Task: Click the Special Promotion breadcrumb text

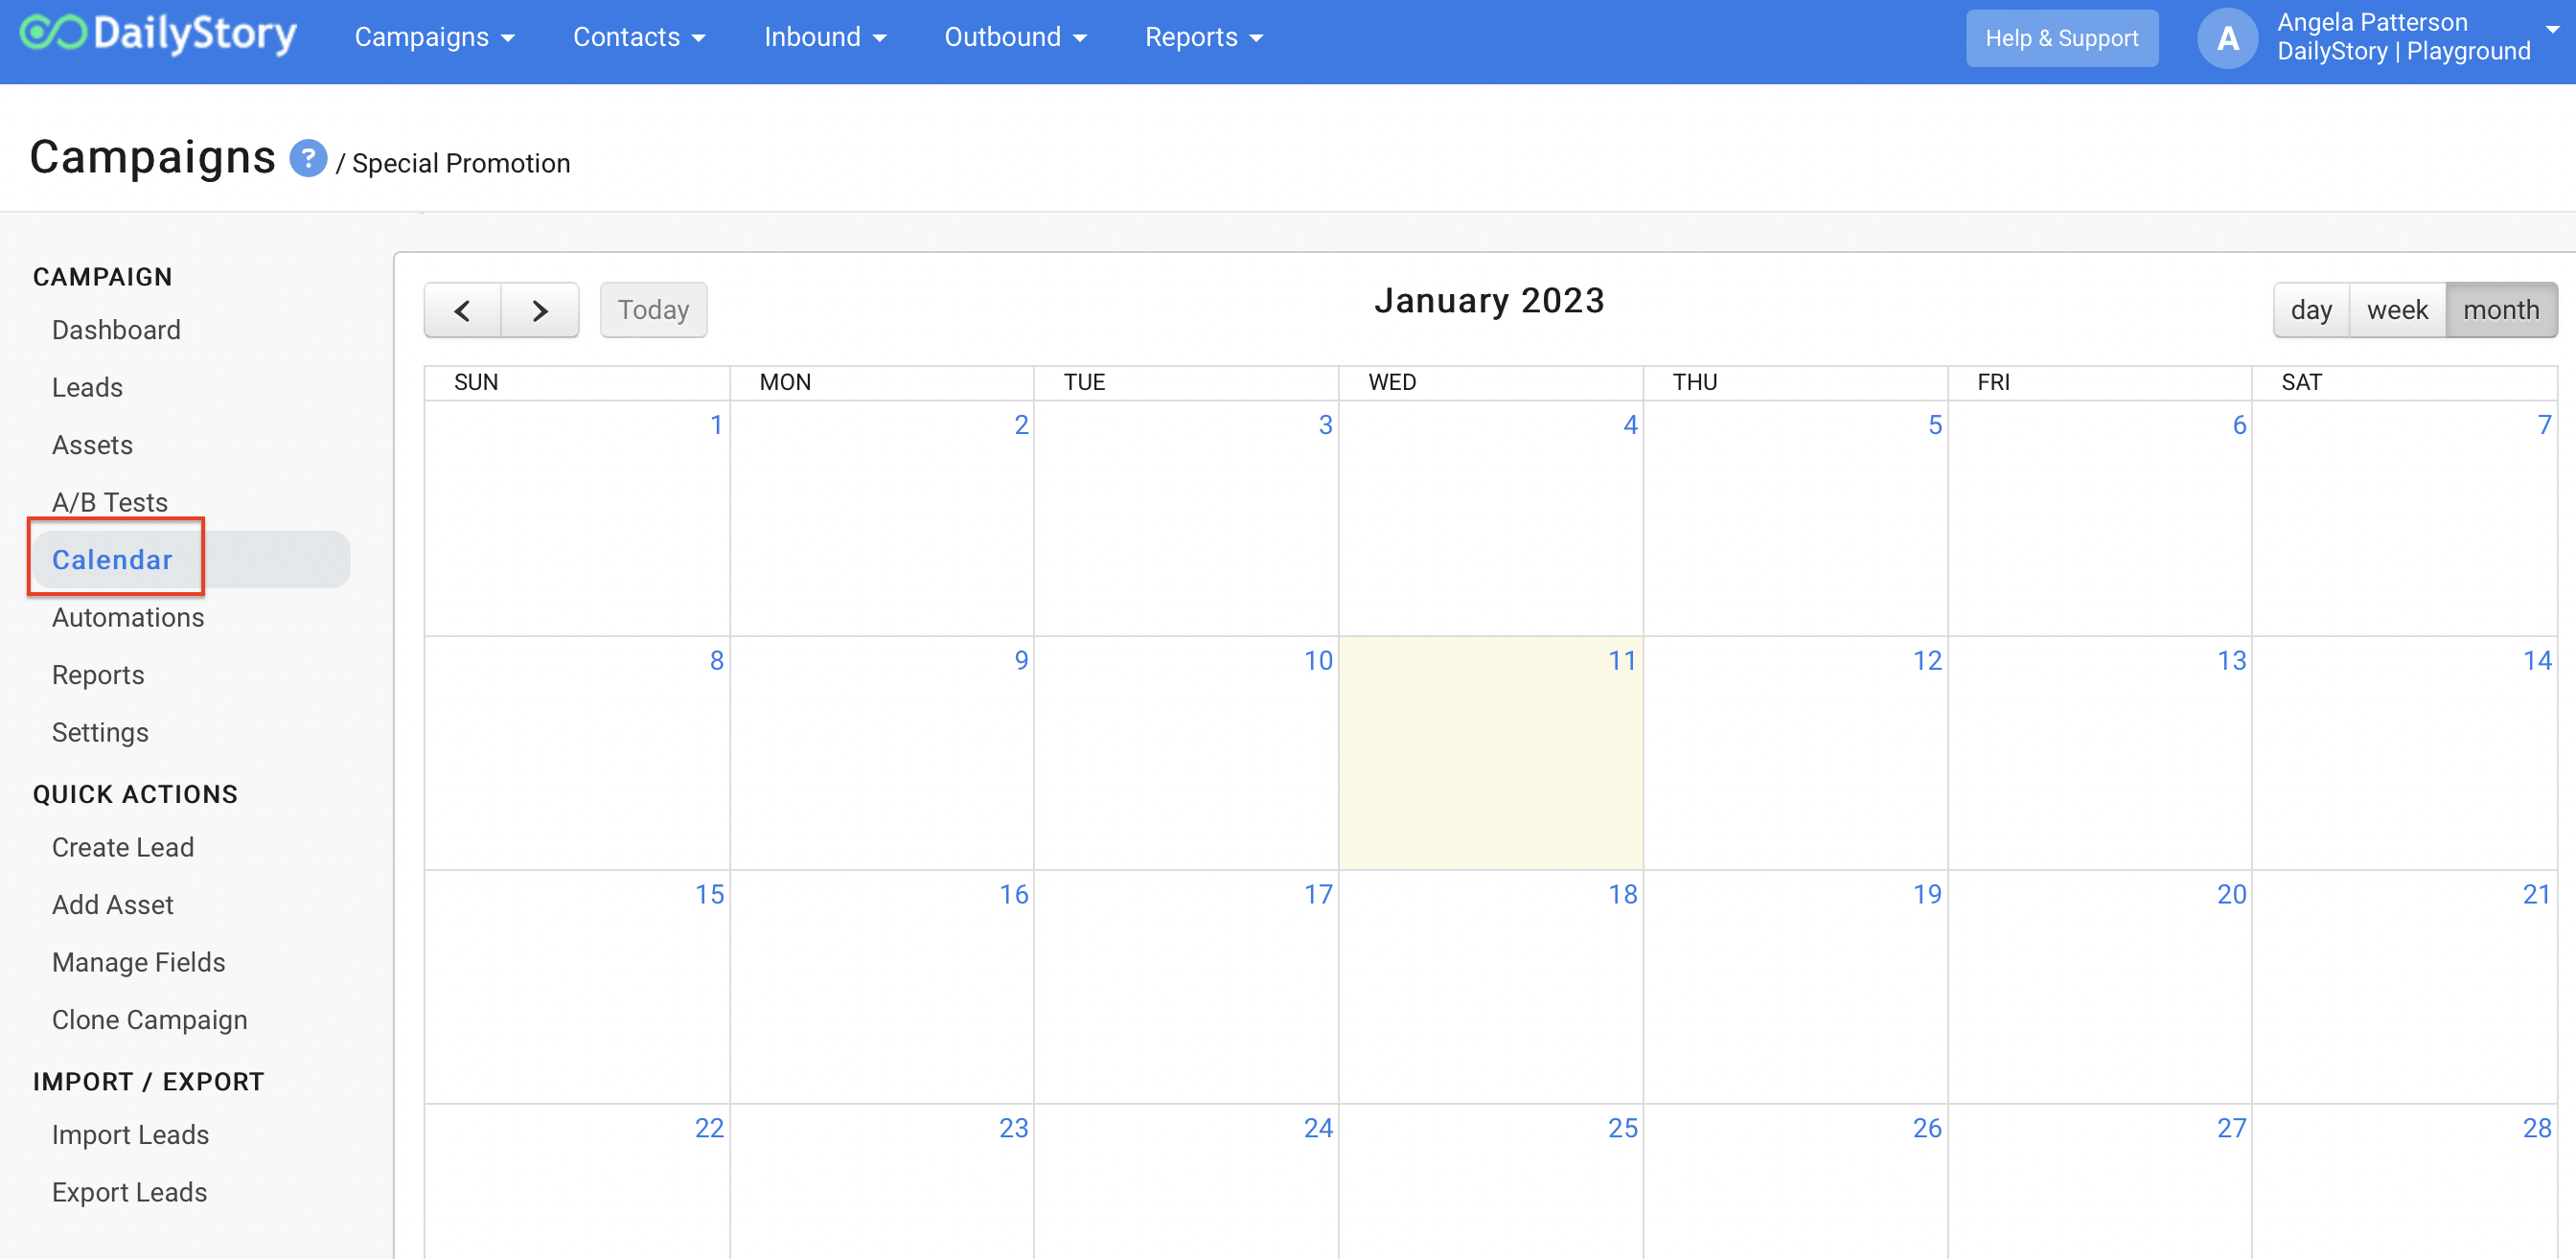Action: tap(461, 163)
